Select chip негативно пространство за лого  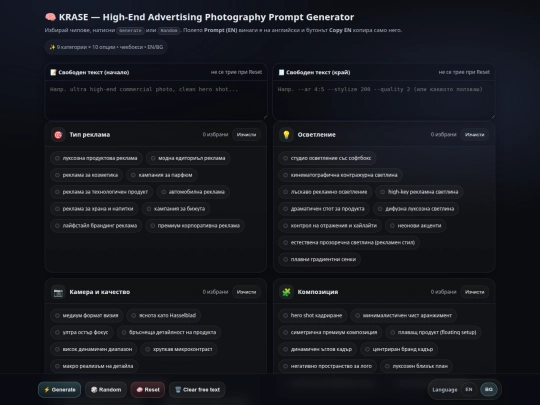328,366
